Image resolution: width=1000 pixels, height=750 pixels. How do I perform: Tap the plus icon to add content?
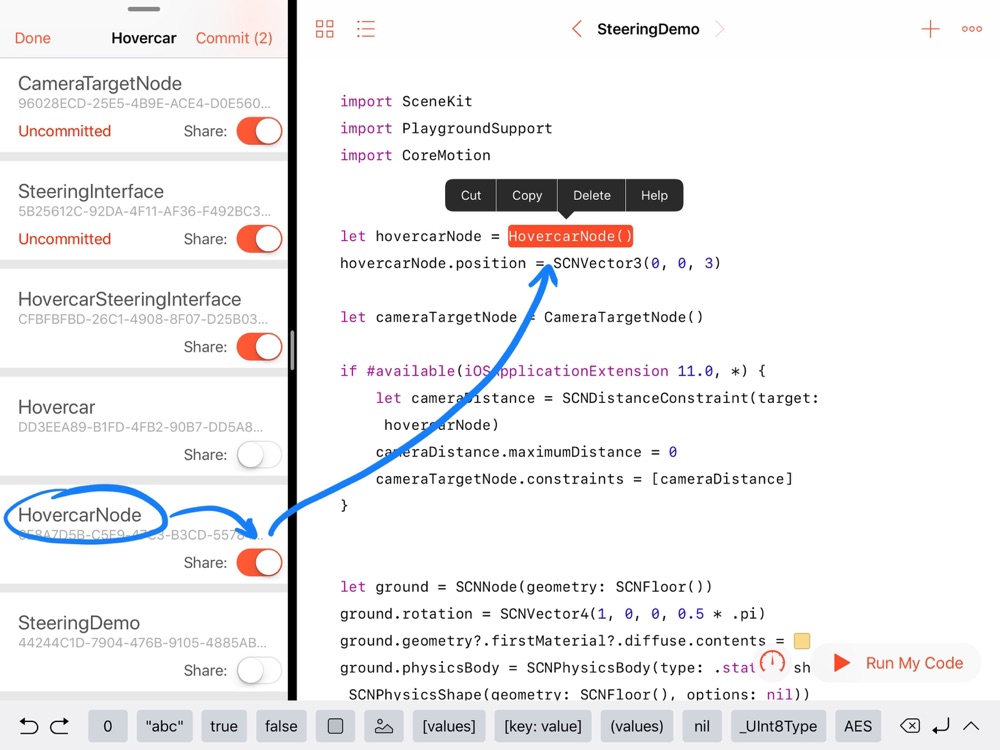point(930,29)
